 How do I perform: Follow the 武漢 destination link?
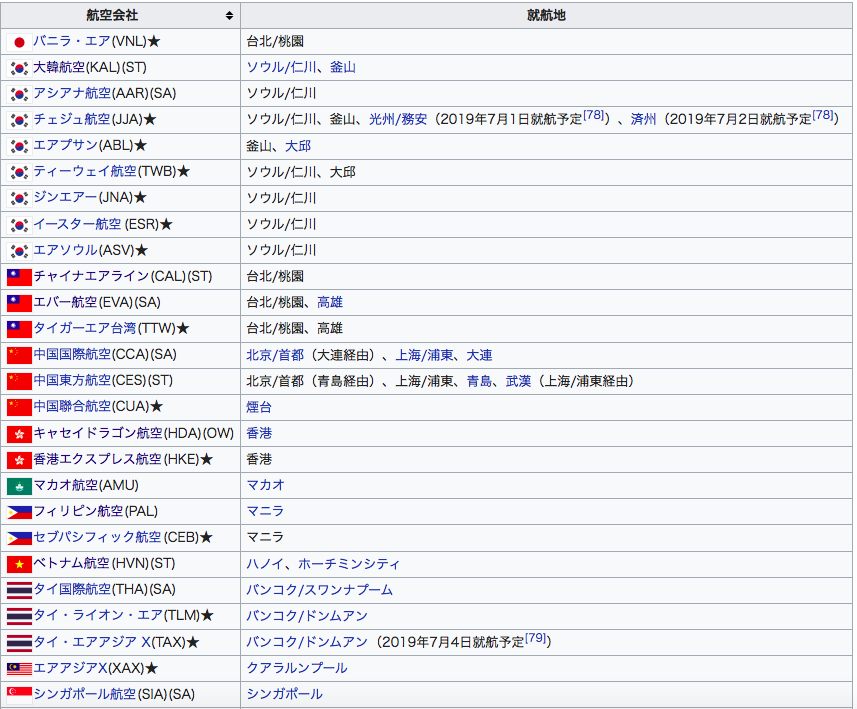tap(518, 381)
